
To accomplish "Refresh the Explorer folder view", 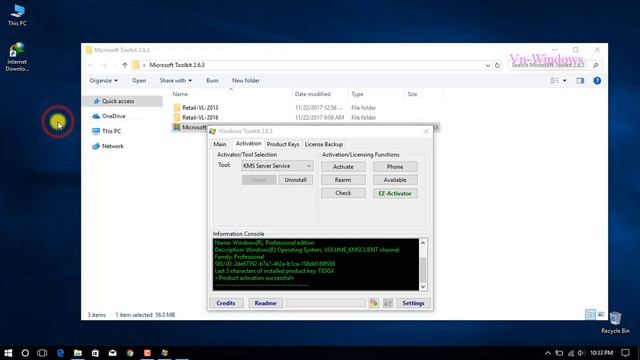I will (497, 65).
